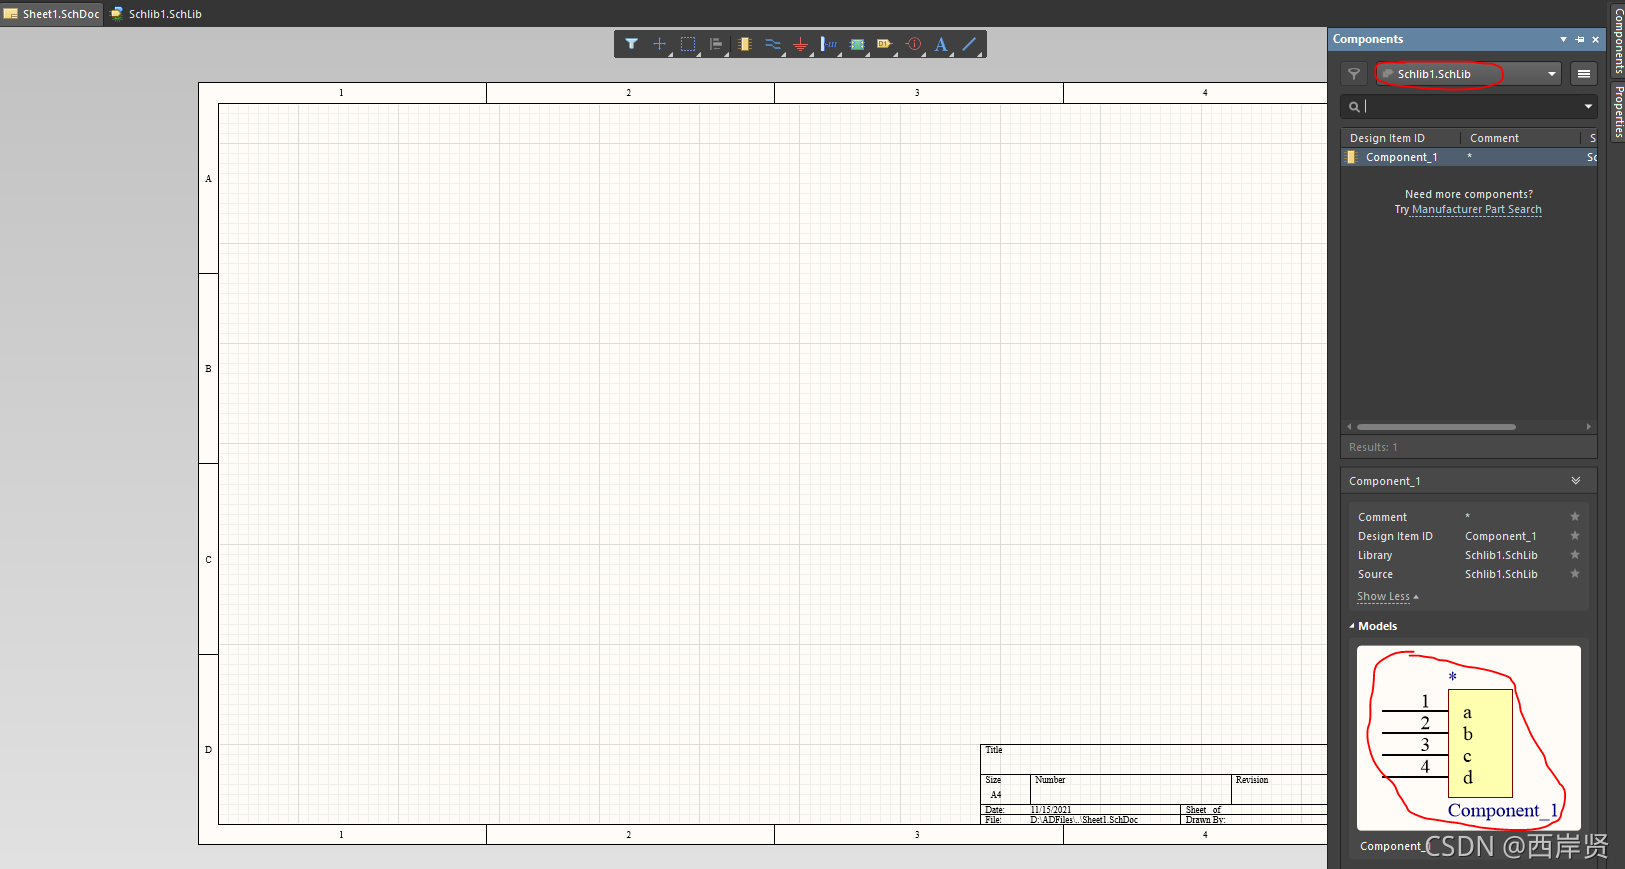Select the Place Harness tool
The height and width of the screenshot is (869, 1625).
point(829,44)
